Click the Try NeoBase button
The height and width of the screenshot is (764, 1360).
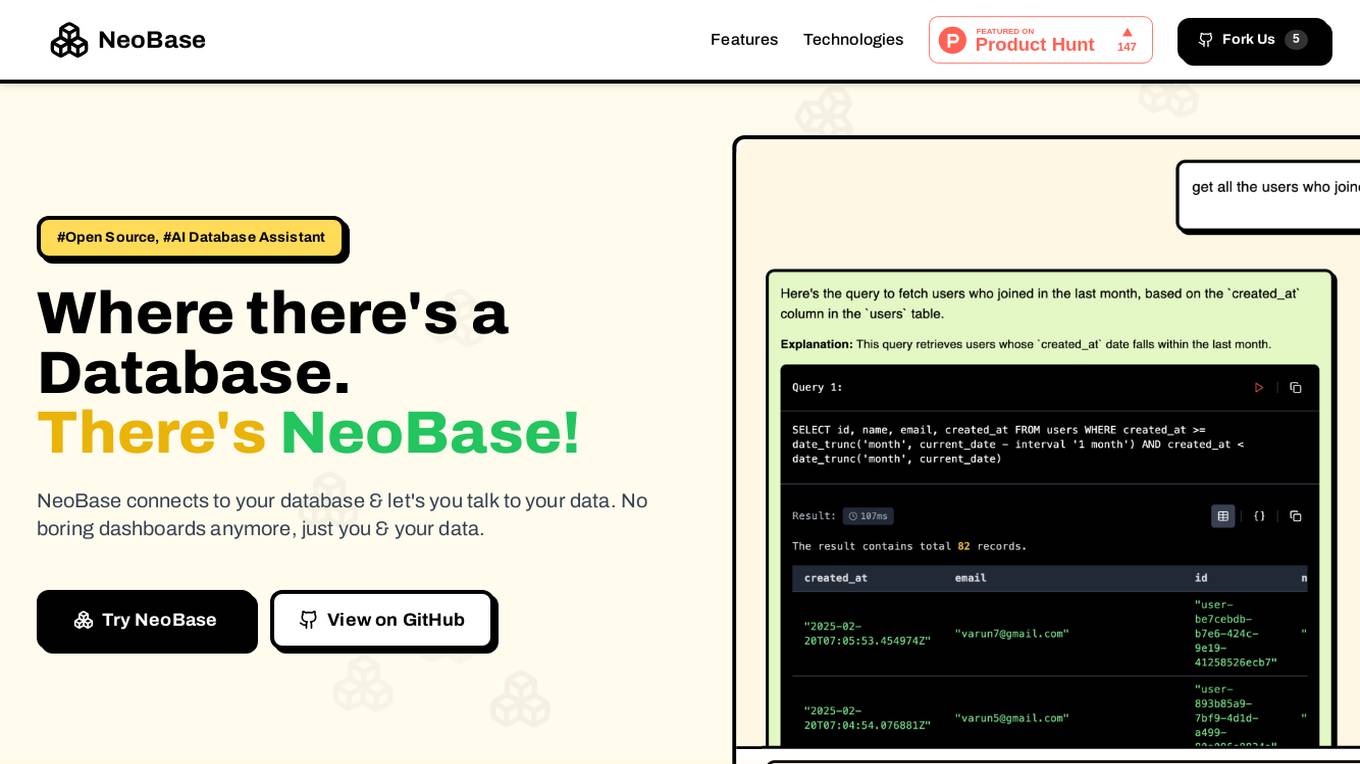146,620
